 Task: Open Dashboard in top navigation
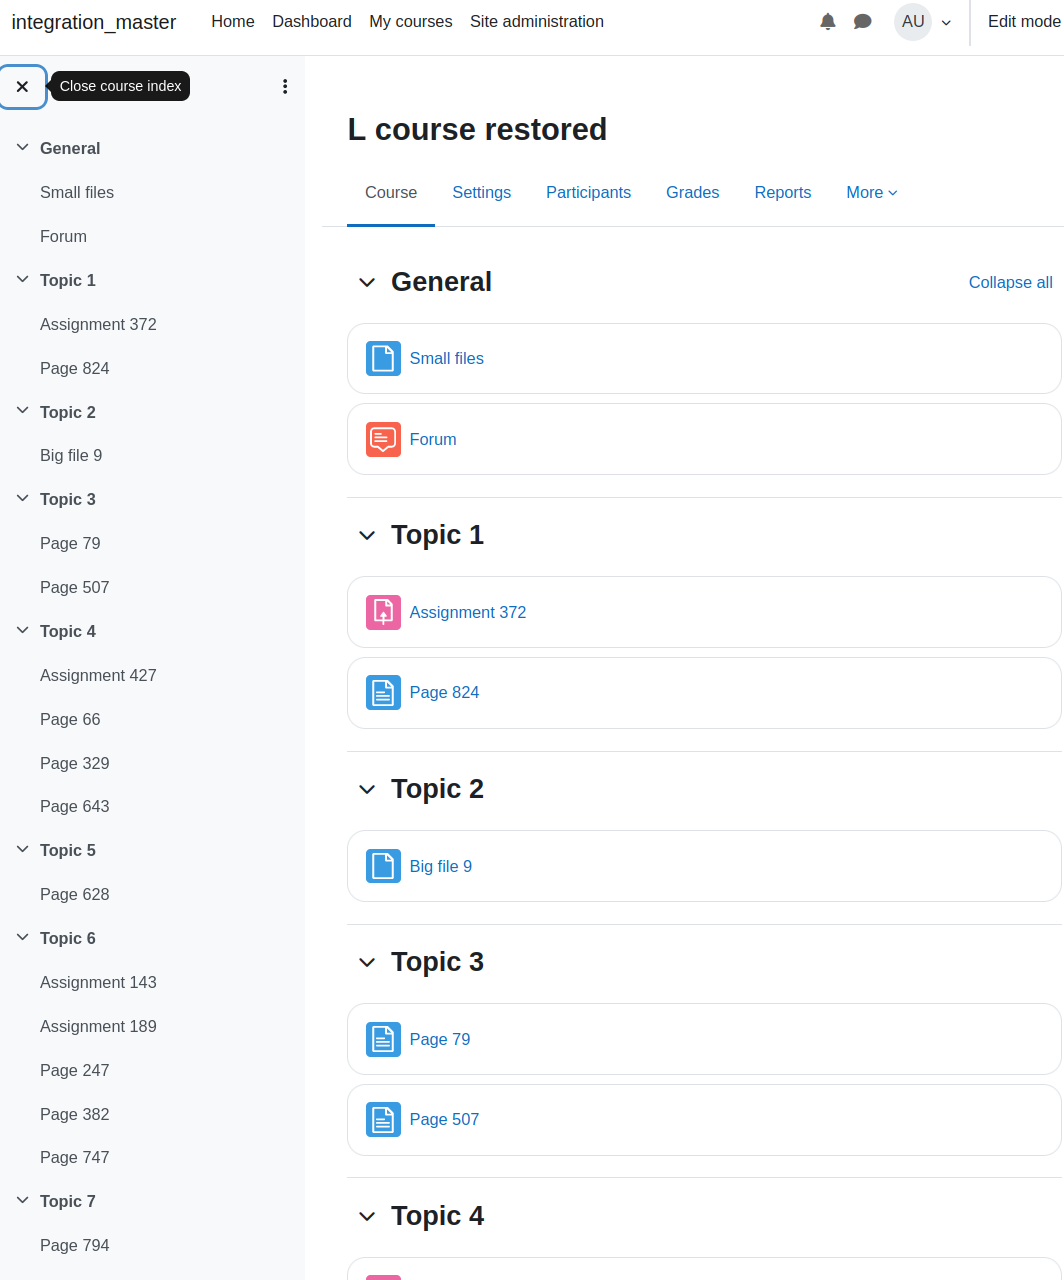click(312, 22)
